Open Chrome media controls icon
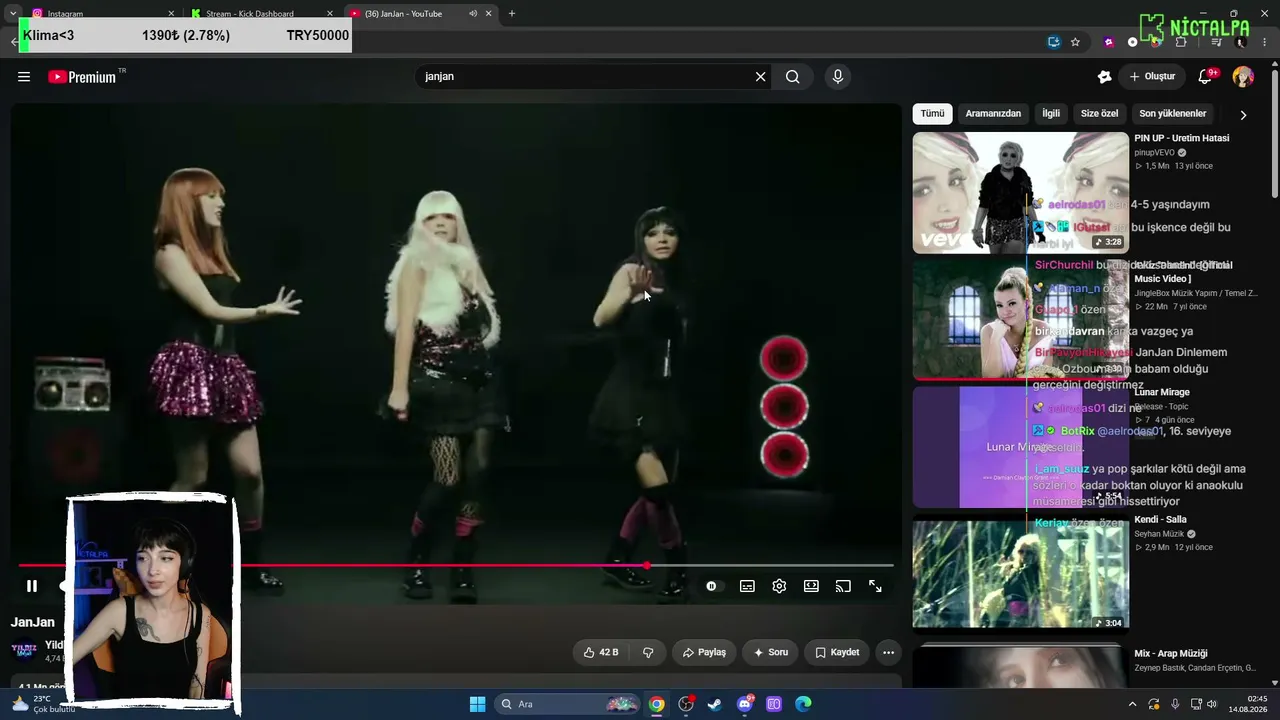Screen dimensions: 1280x720 tap(1216, 42)
